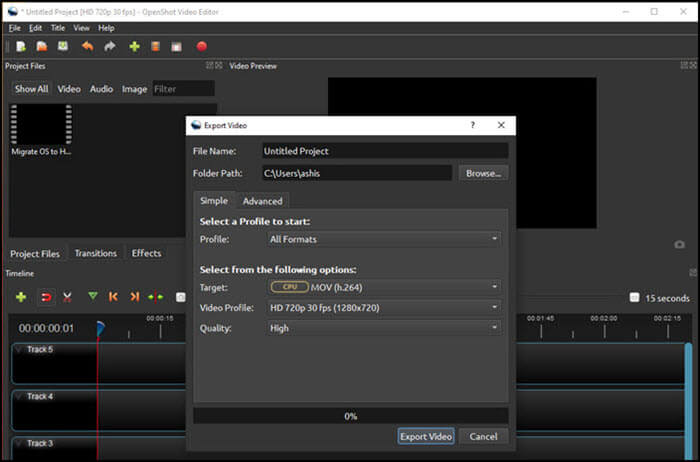
Task: Click the Browse... button
Action: (483, 173)
